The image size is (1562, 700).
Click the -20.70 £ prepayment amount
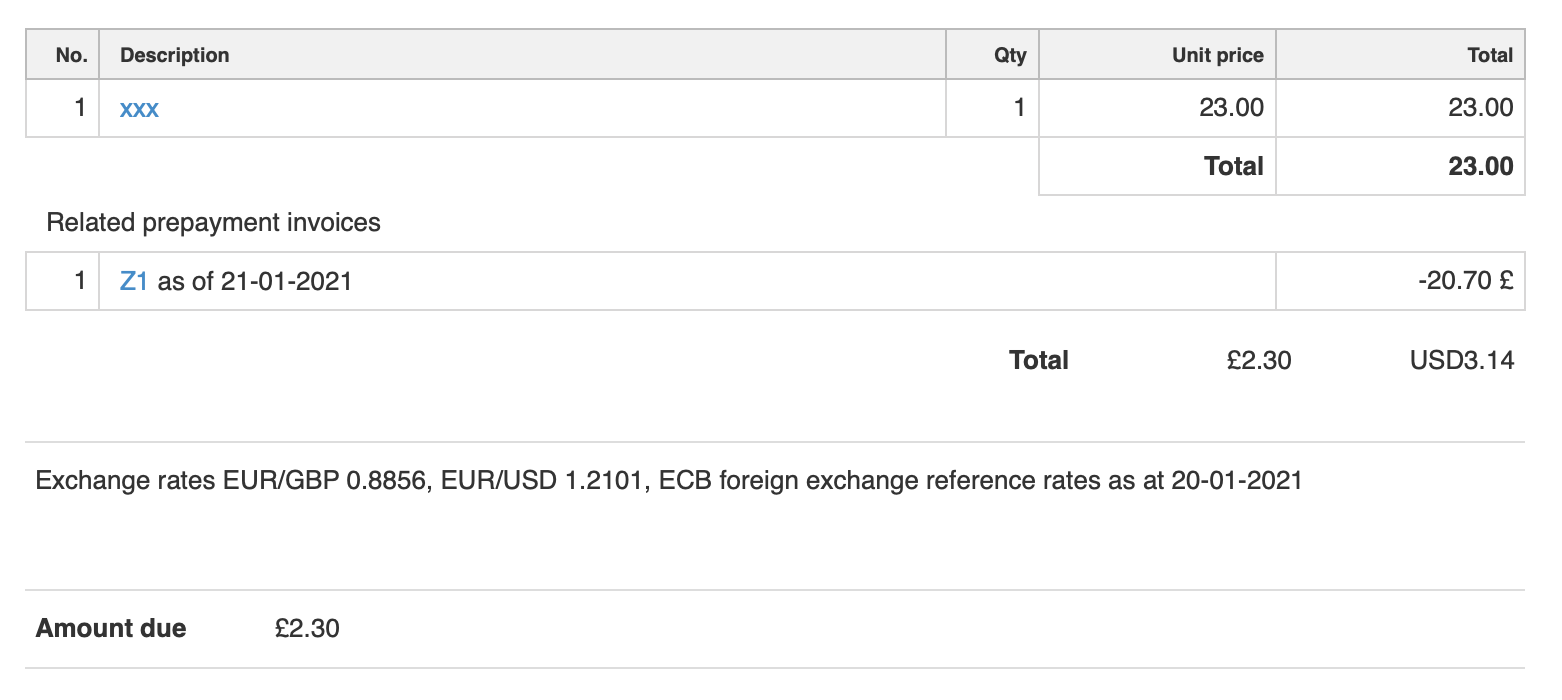1465,282
